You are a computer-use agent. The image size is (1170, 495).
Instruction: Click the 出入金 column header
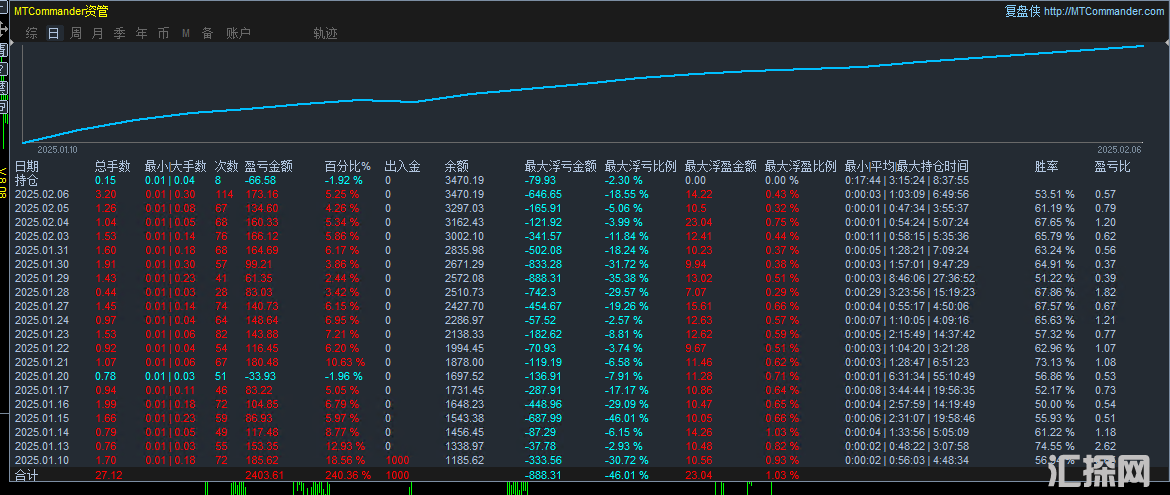tap(403, 166)
